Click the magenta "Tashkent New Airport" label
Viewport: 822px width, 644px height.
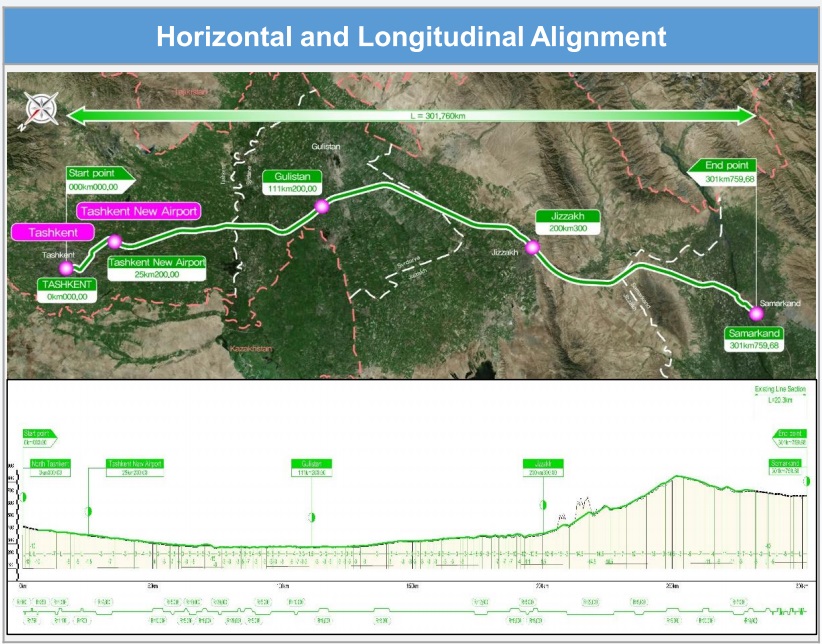tap(139, 211)
